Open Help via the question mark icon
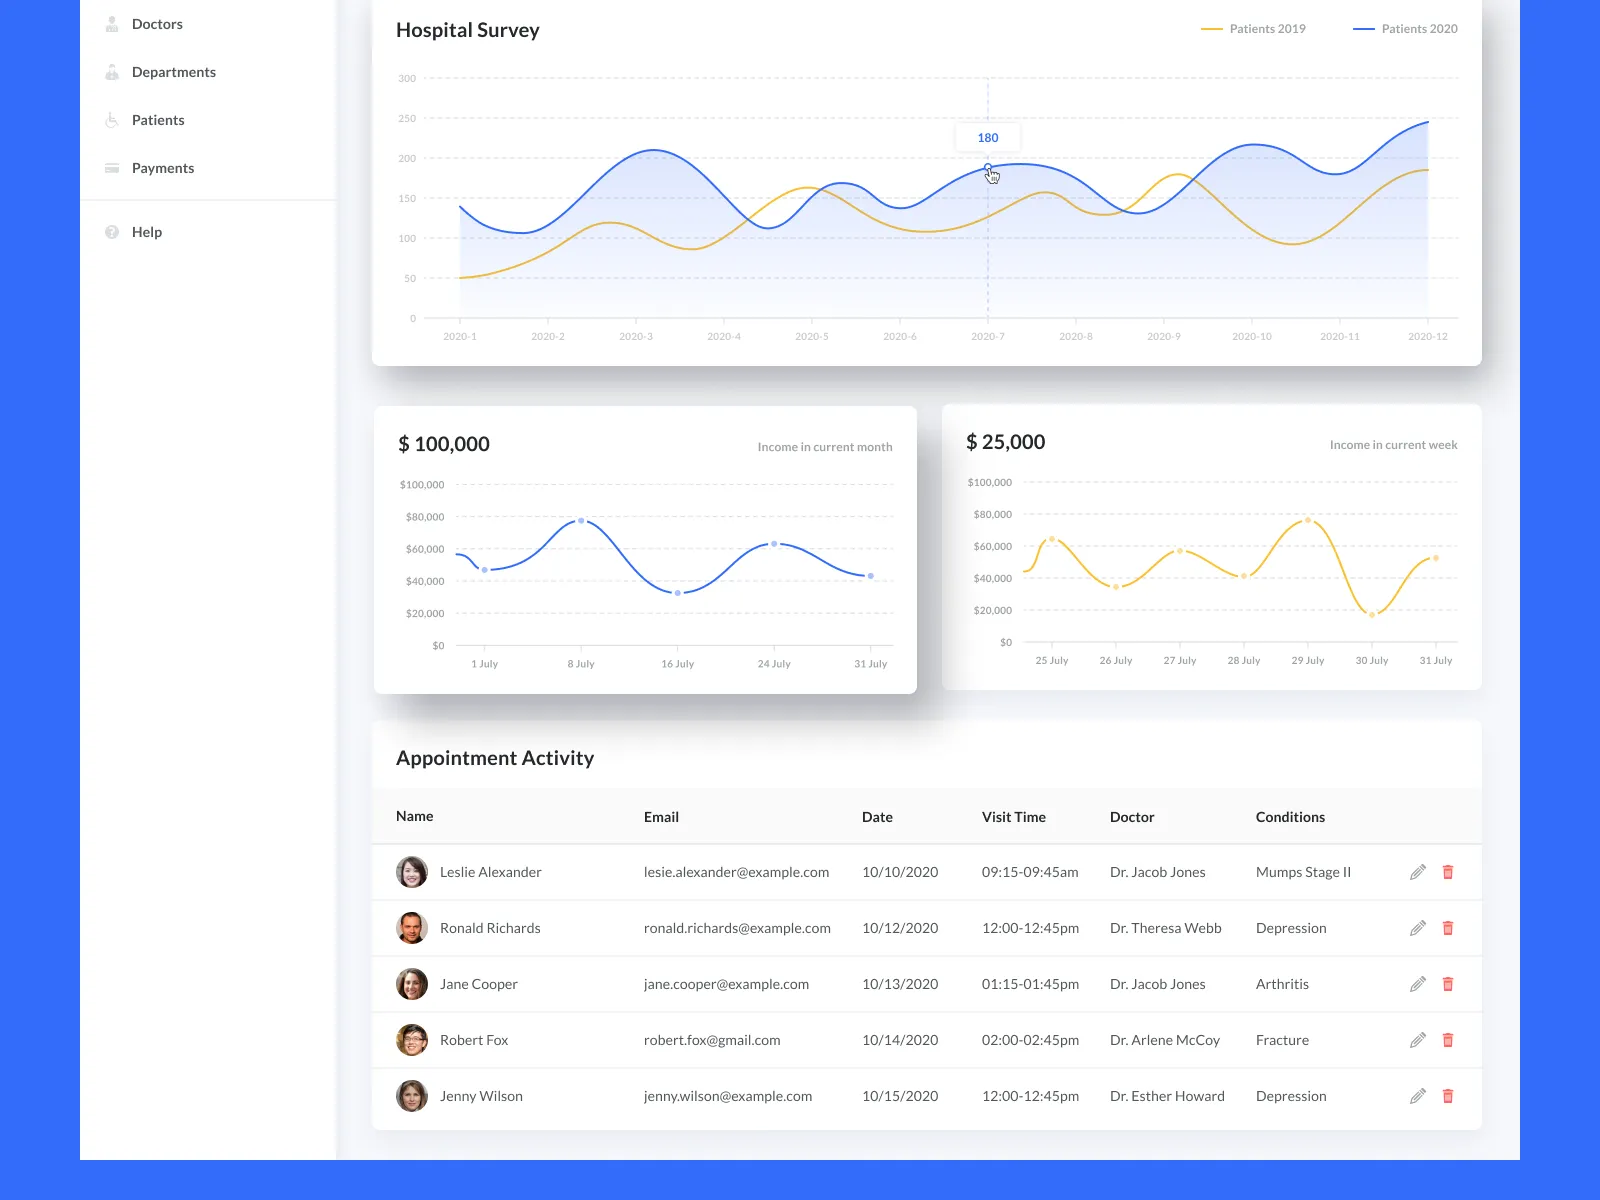Image resolution: width=1600 pixels, height=1200 pixels. (x=112, y=232)
